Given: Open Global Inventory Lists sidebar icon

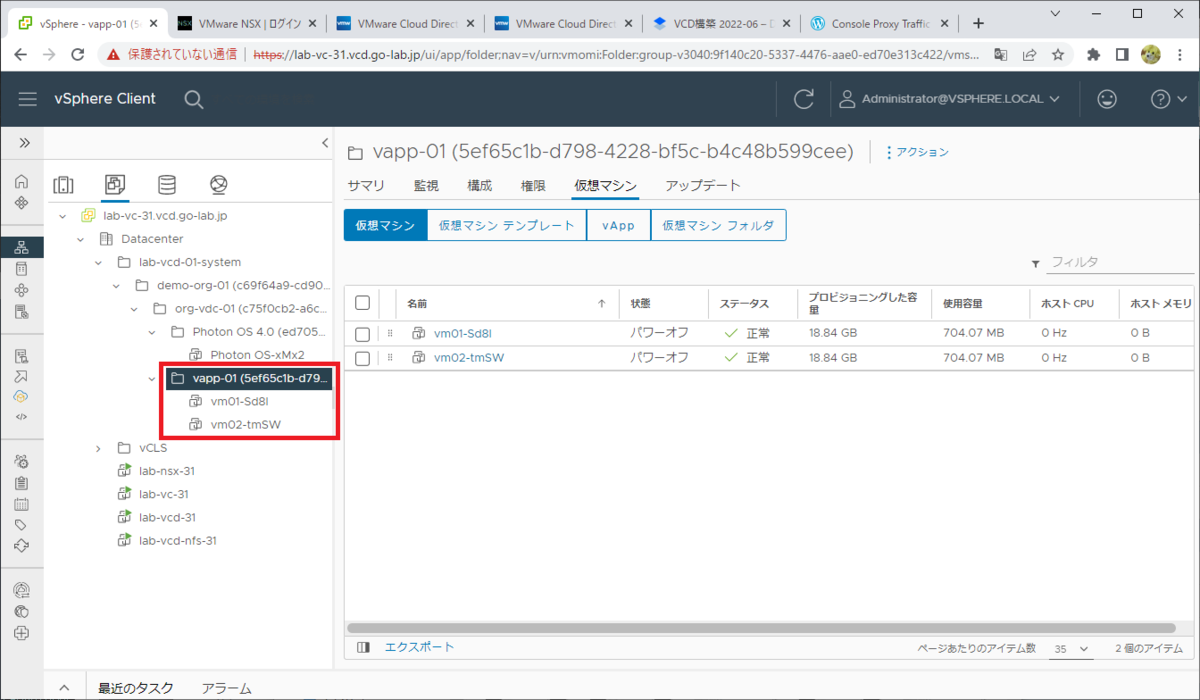Looking at the screenshot, I should point(22,312).
